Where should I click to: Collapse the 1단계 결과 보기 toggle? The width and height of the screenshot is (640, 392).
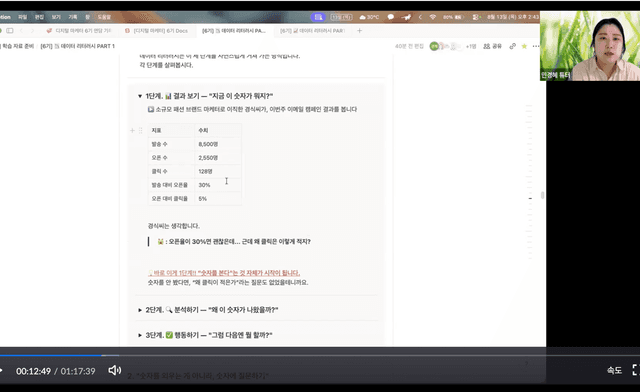(x=140, y=96)
